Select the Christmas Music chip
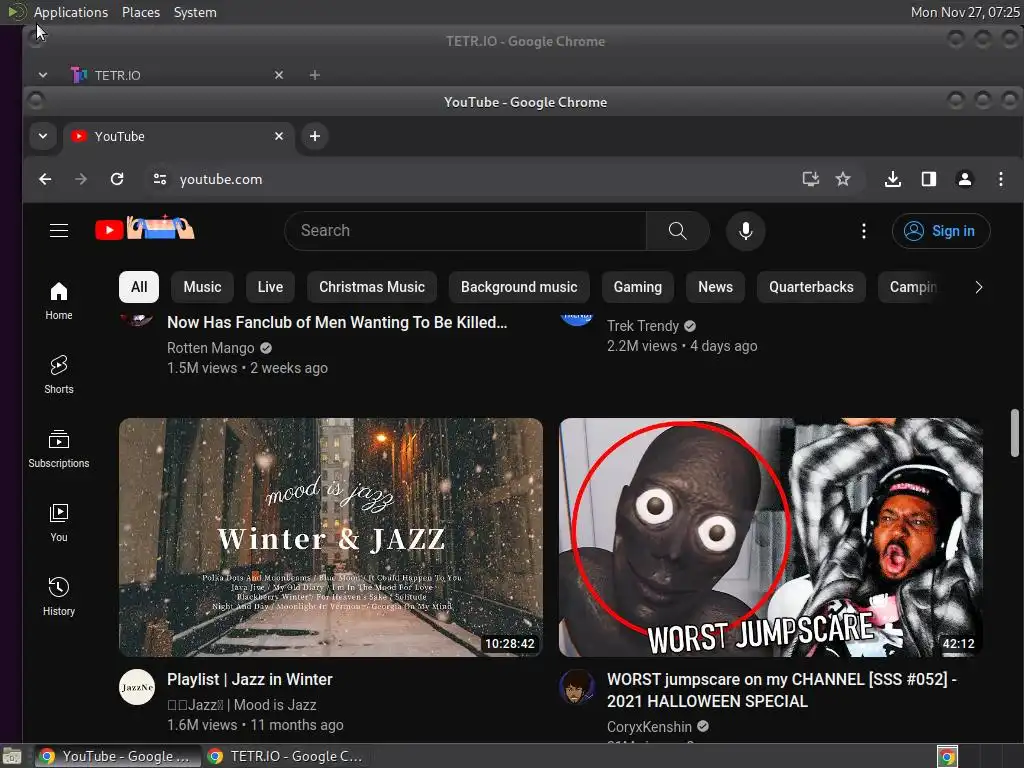1024x768 pixels. (372, 287)
